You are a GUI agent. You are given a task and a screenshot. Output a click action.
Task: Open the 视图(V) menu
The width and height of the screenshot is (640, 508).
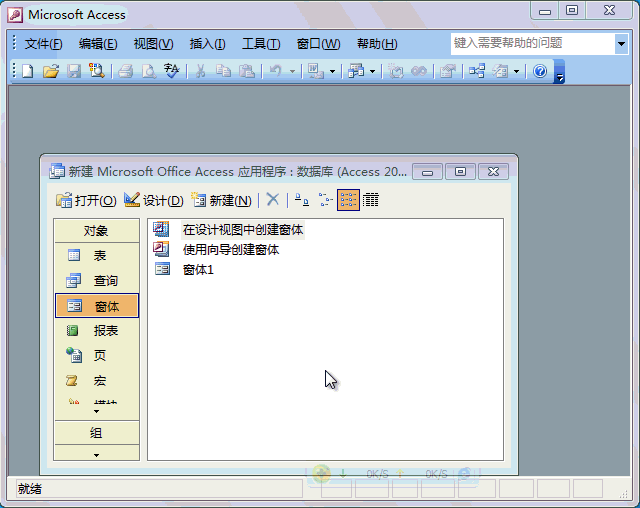click(153, 44)
